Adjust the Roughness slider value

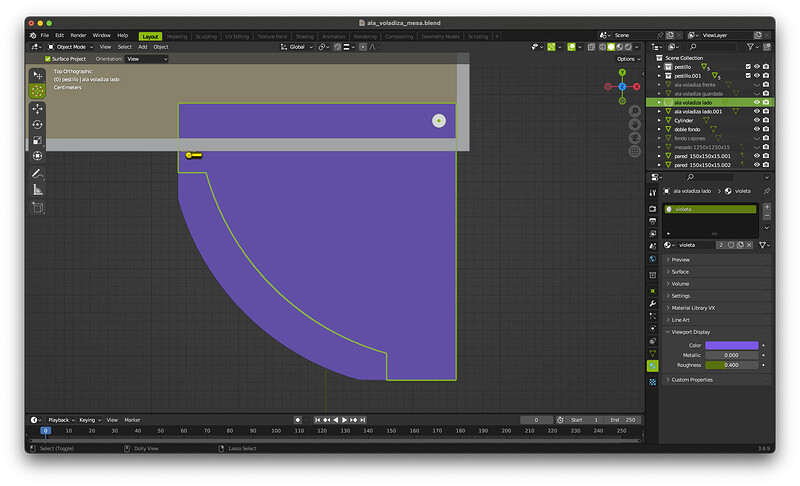pos(732,365)
